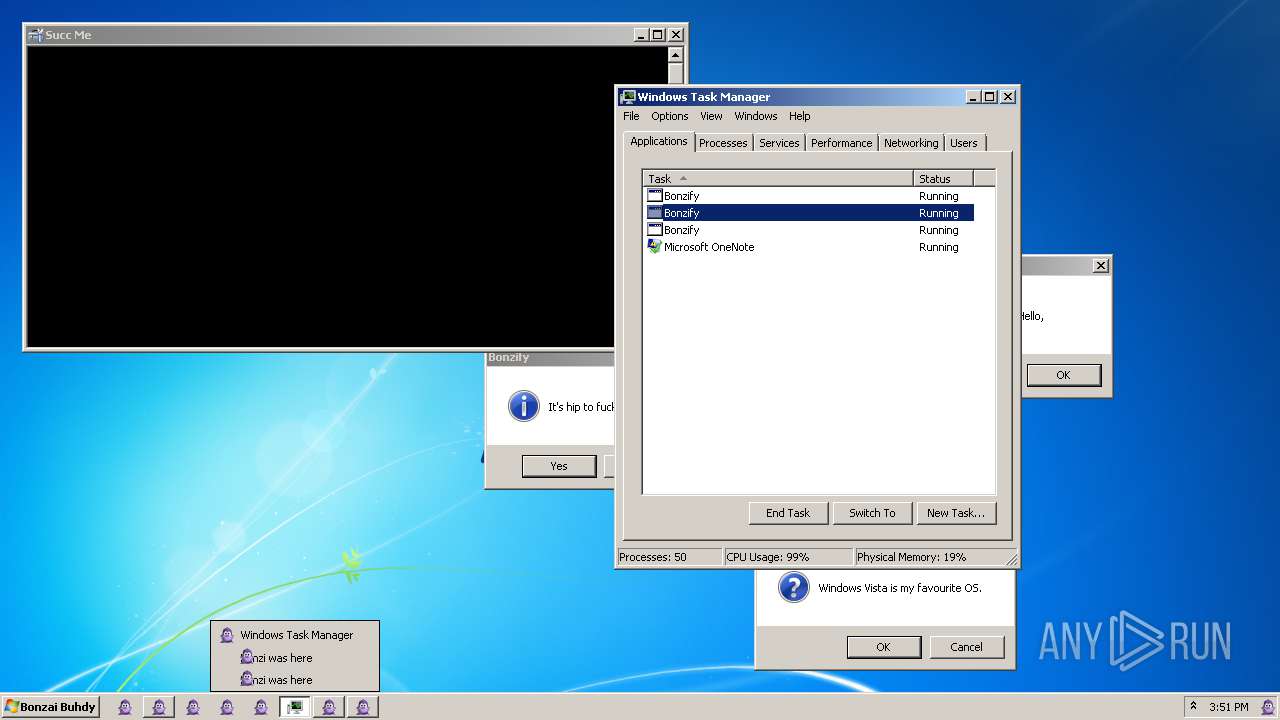The width and height of the screenshot is (1280, 720).
Task: Click the CPU Usage: 99% status entry
Action: pos(788,557)
